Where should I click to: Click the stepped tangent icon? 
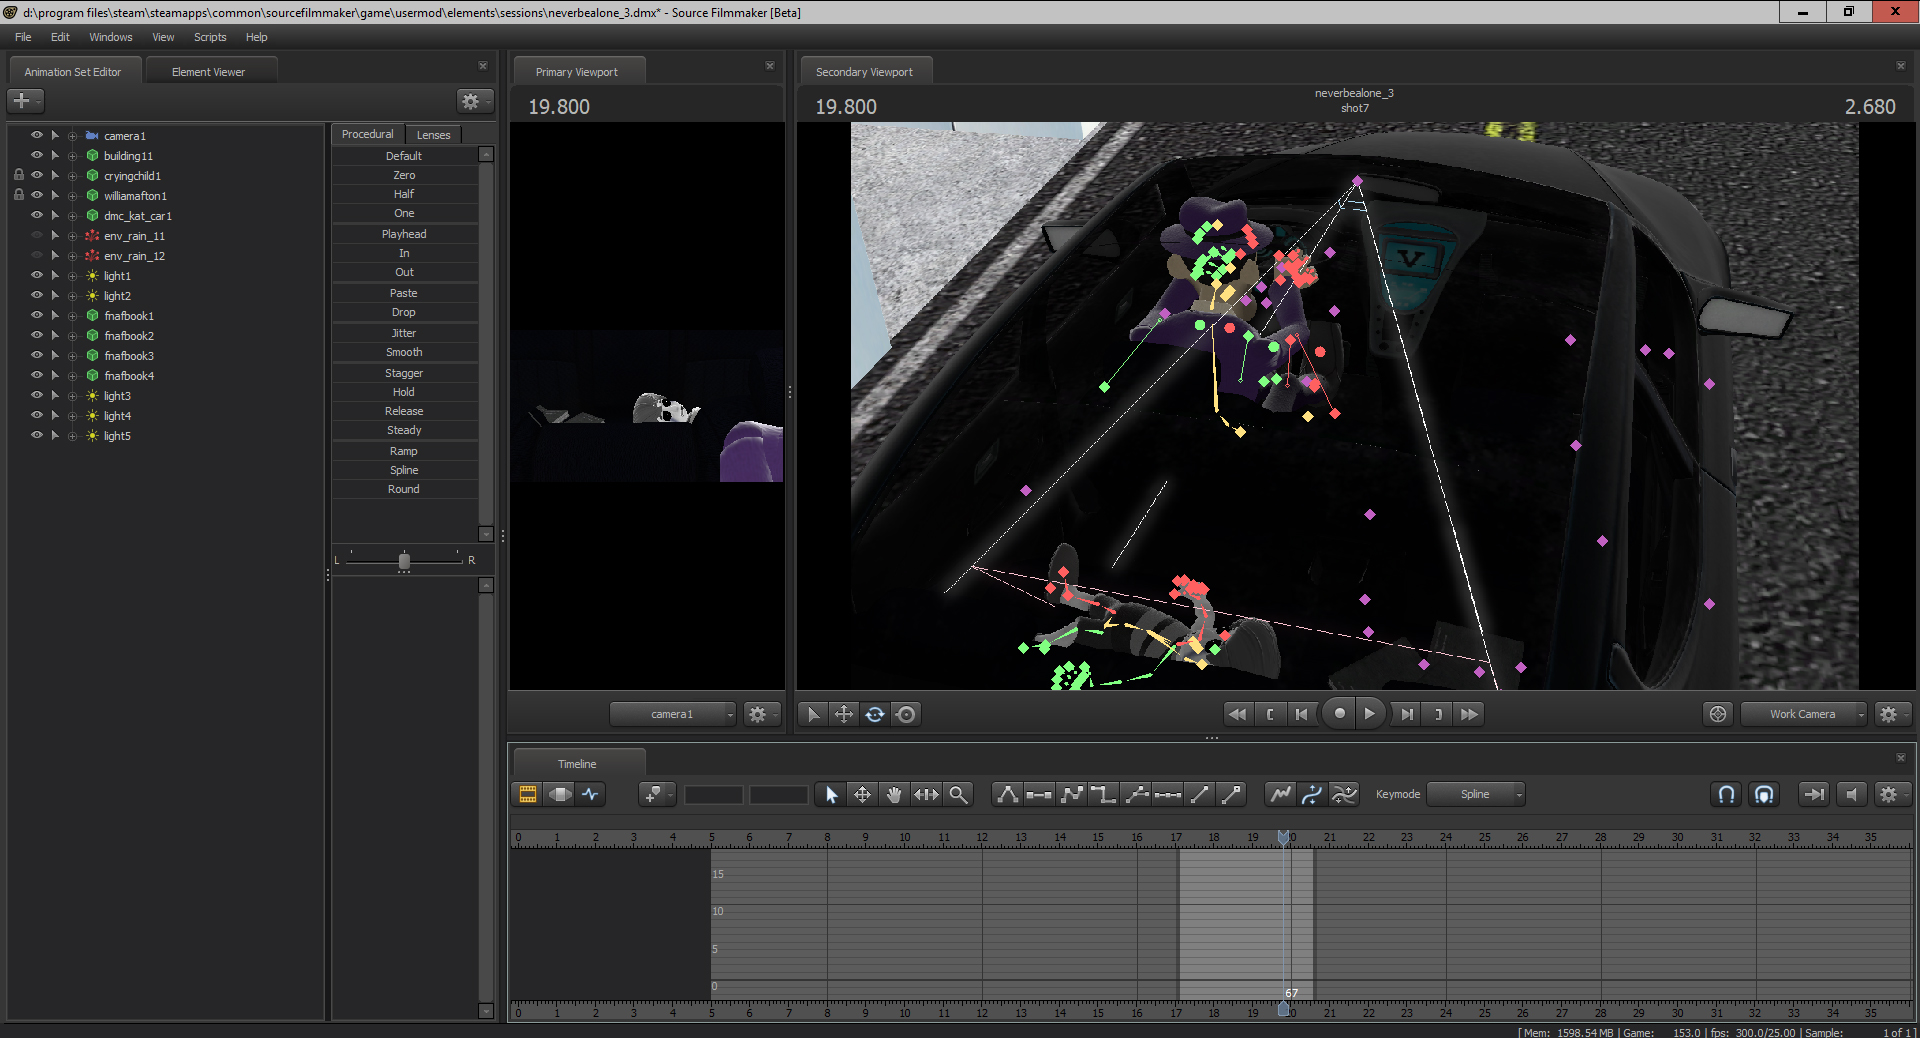pyautogui.click(x=1103, y=794)
